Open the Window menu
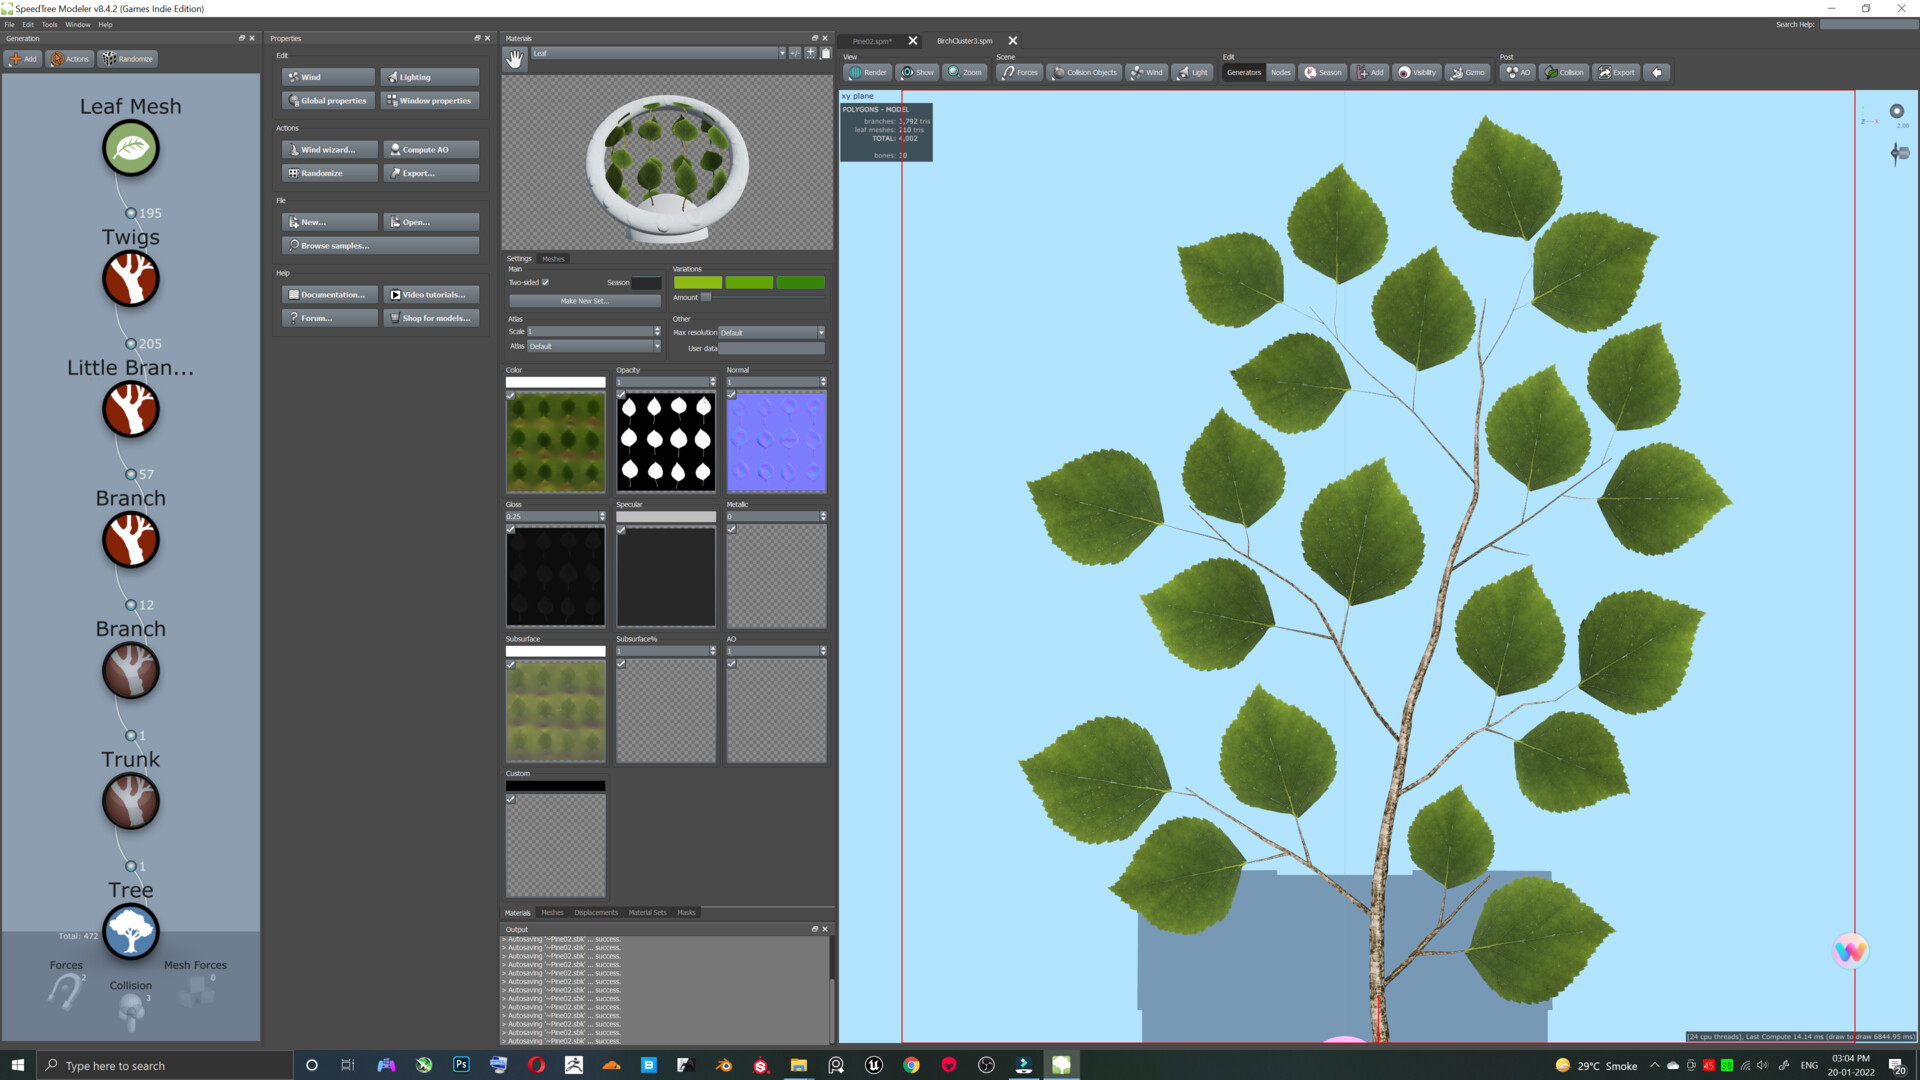 78,24
